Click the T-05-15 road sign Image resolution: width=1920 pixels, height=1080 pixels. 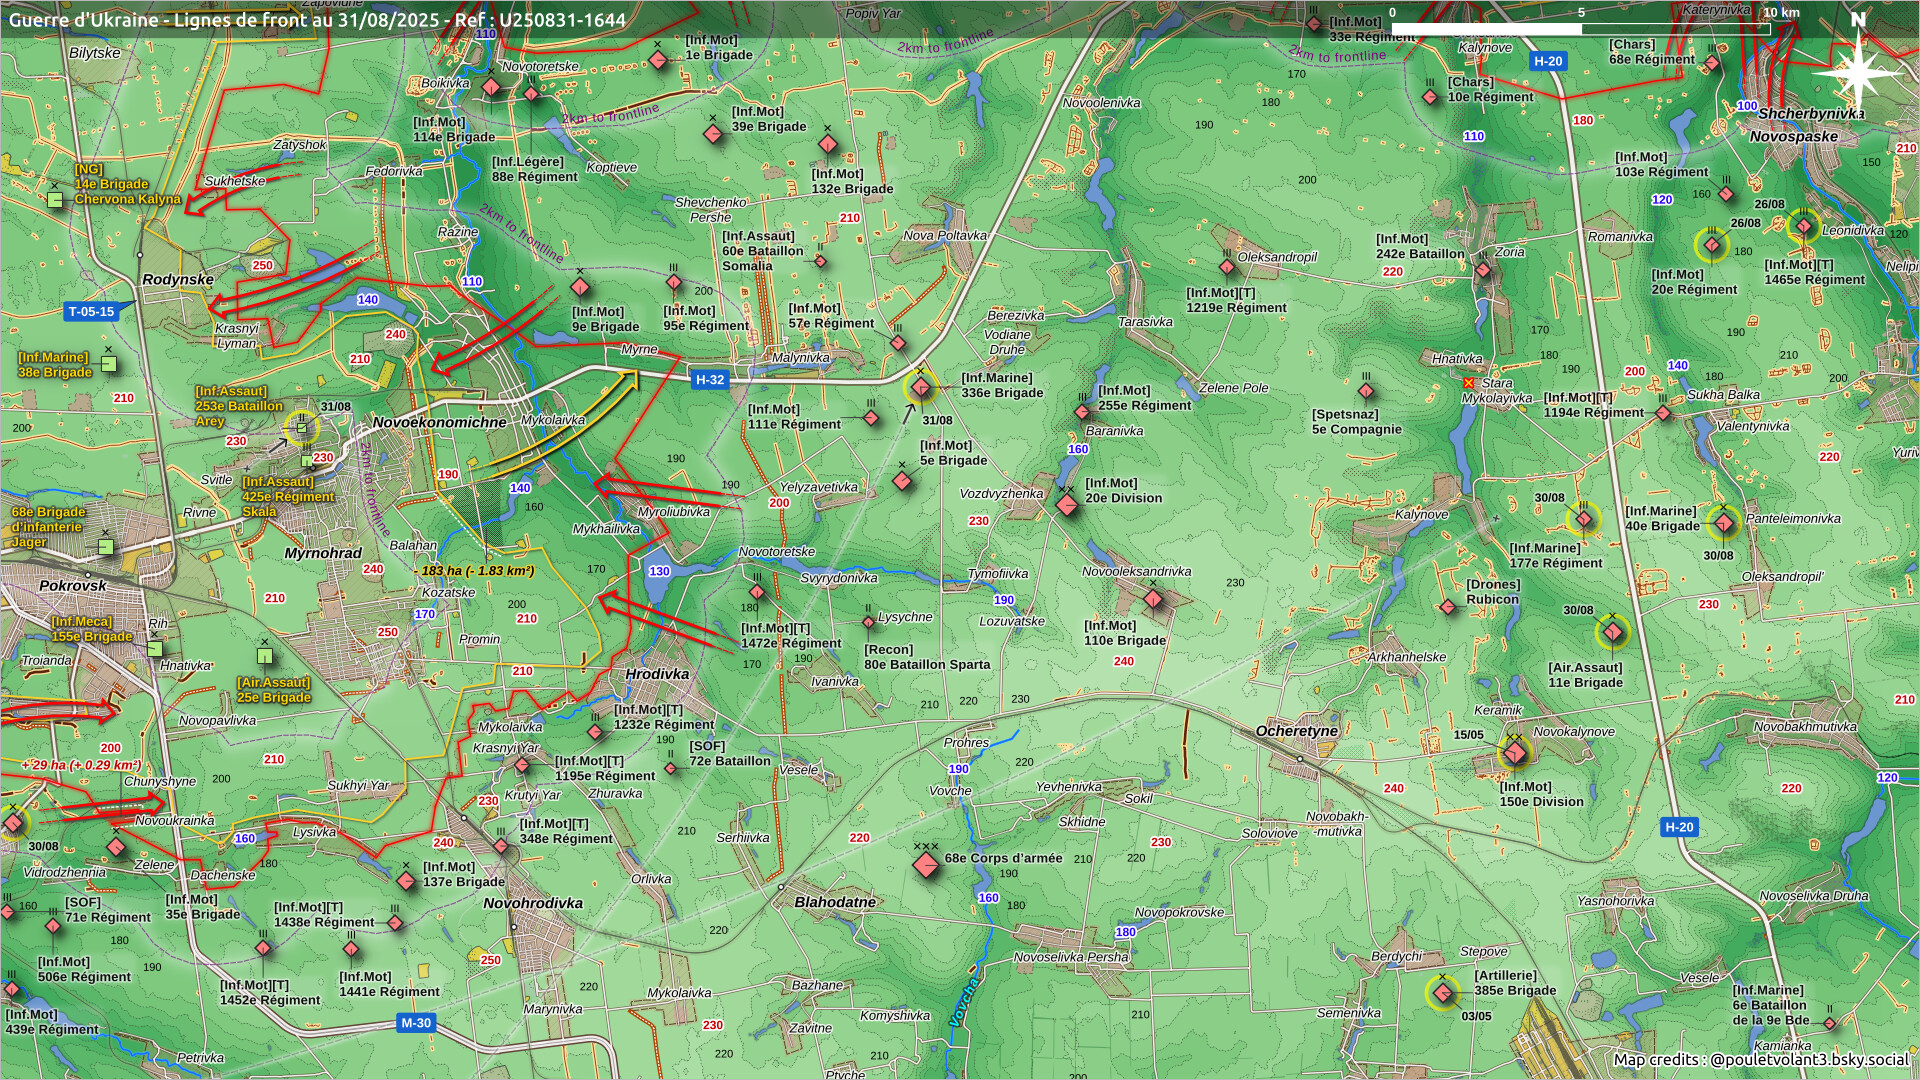click(x=92, y=312)
